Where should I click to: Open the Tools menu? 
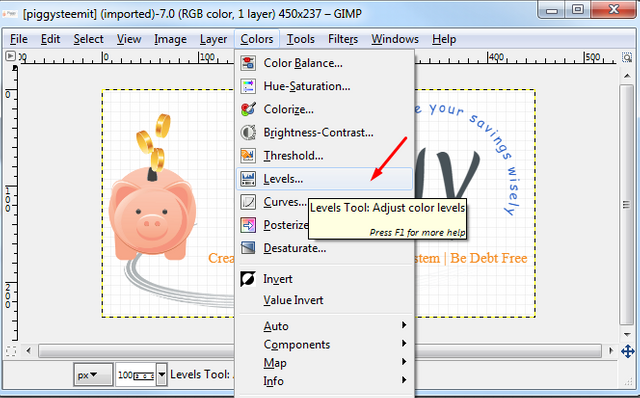coord(300,39)
